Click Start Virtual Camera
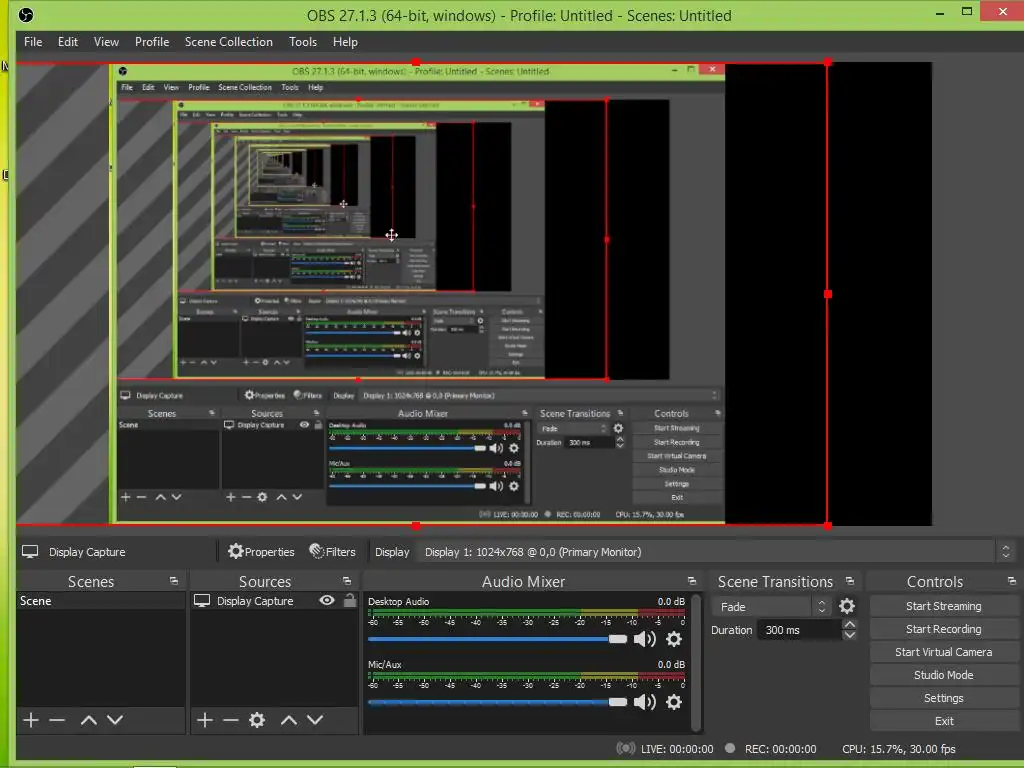The height and width of the screenshot is (768, 1024). [944, 652]
